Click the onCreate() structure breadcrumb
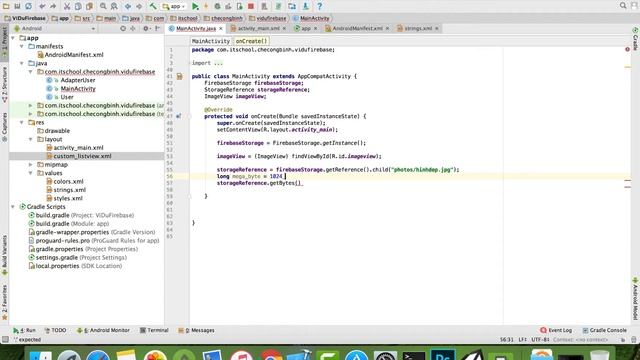Screen dimensions: 640x360 (251, 41)
